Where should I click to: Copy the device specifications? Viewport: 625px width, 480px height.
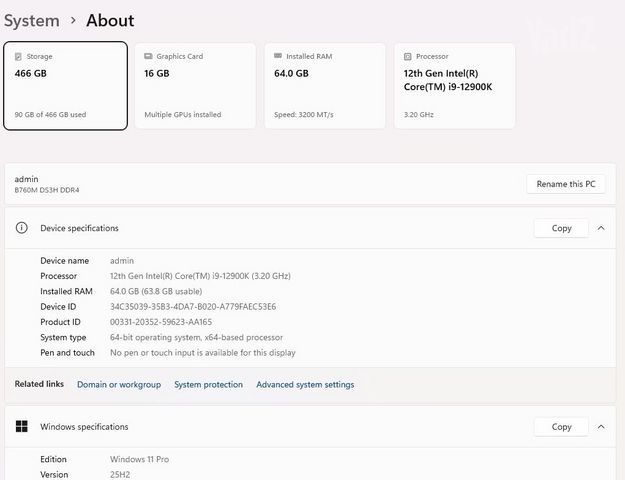click(561, 228)
